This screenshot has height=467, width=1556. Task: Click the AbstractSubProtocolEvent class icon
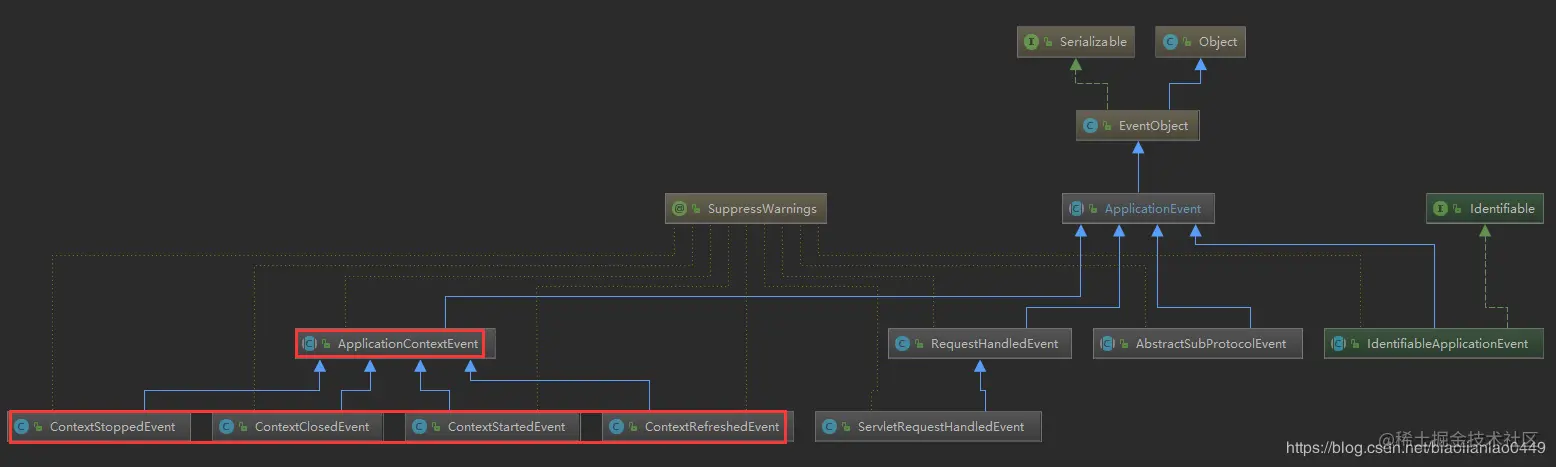pos(1107,344)
